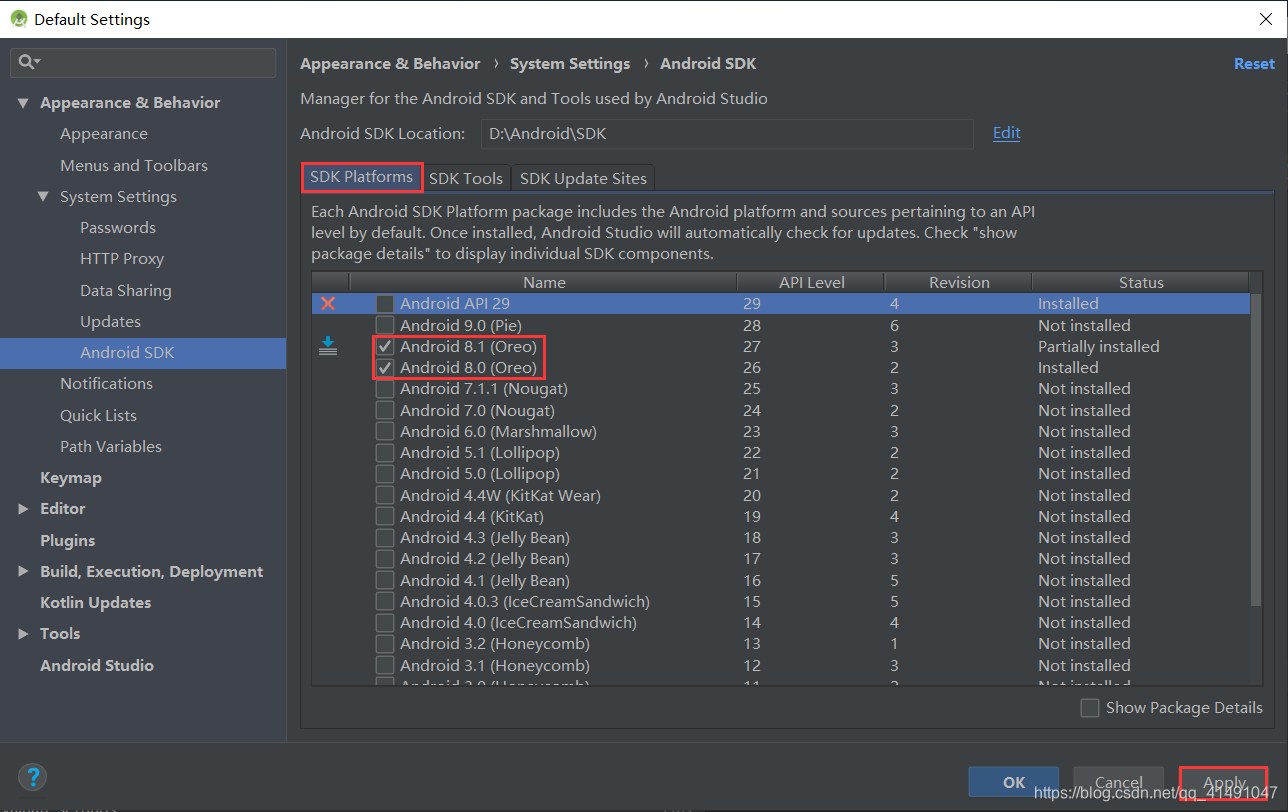Check the Android 7.1.1 (Nougat) checkbox
The image size is (1288, 812).
(385, 389)
